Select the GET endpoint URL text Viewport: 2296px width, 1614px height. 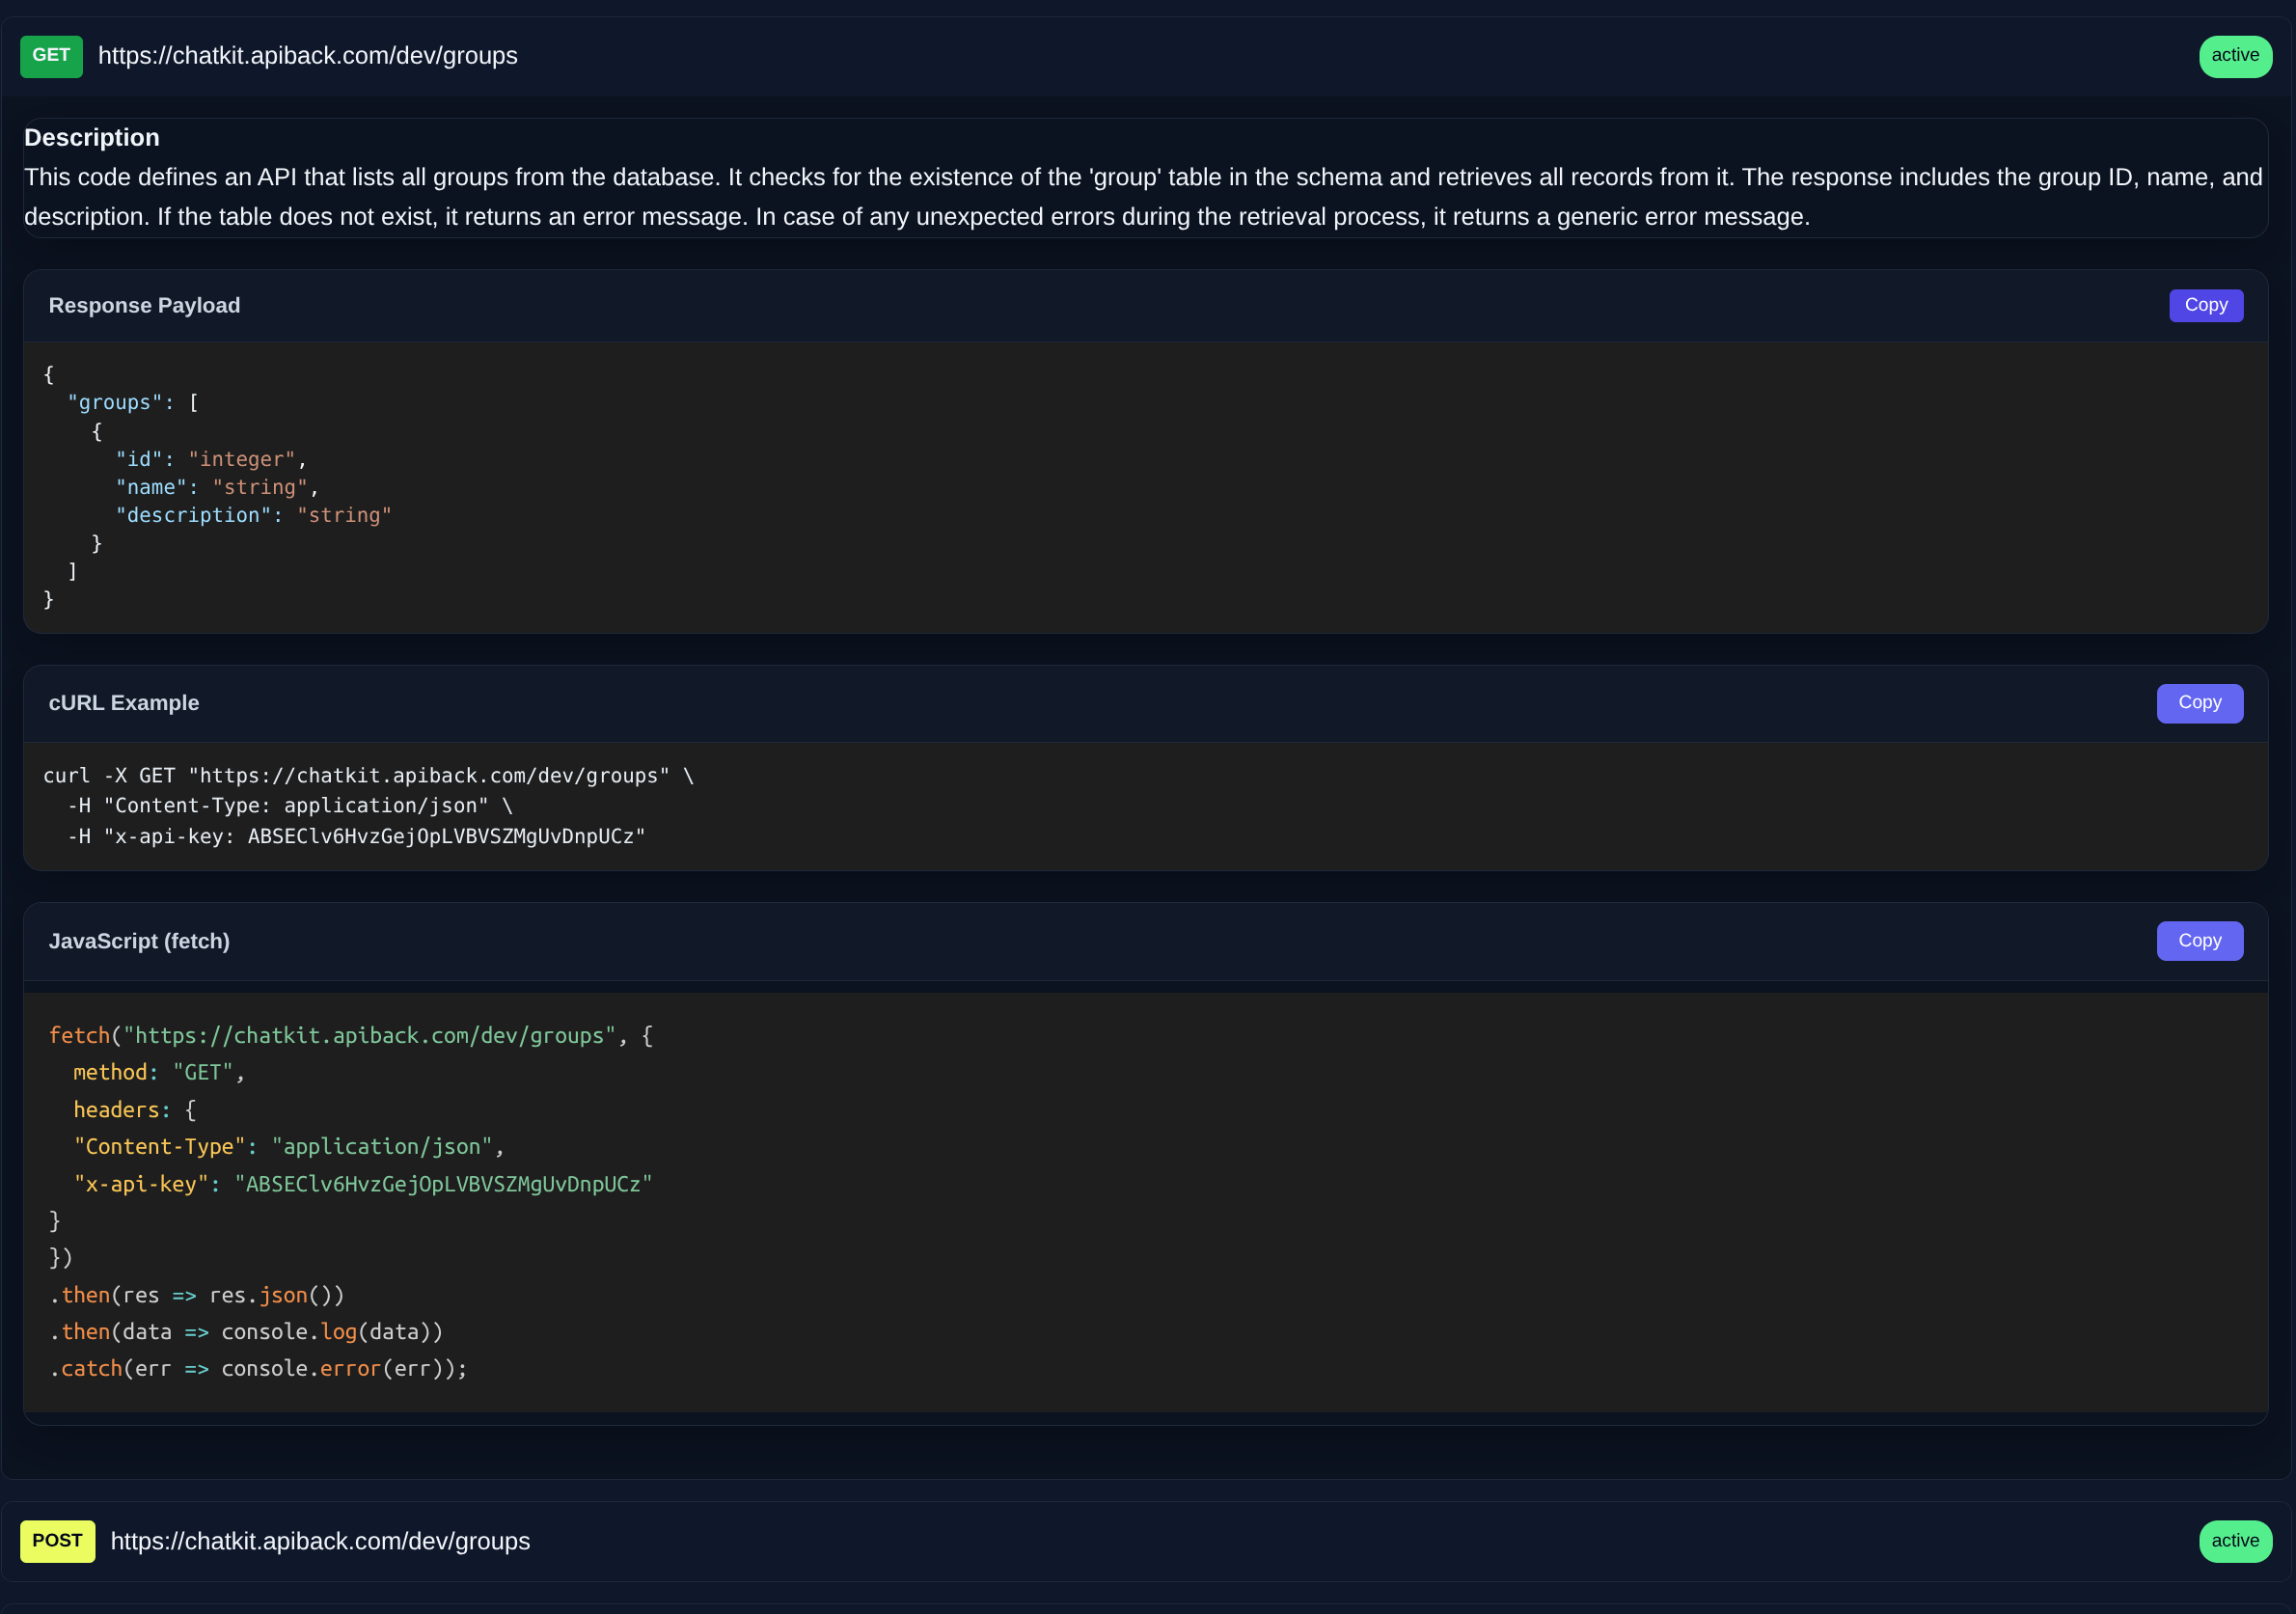307,56
